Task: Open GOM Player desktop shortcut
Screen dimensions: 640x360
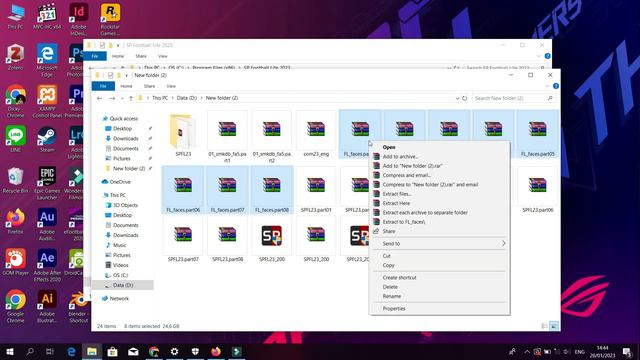Action: pos(16,262)
